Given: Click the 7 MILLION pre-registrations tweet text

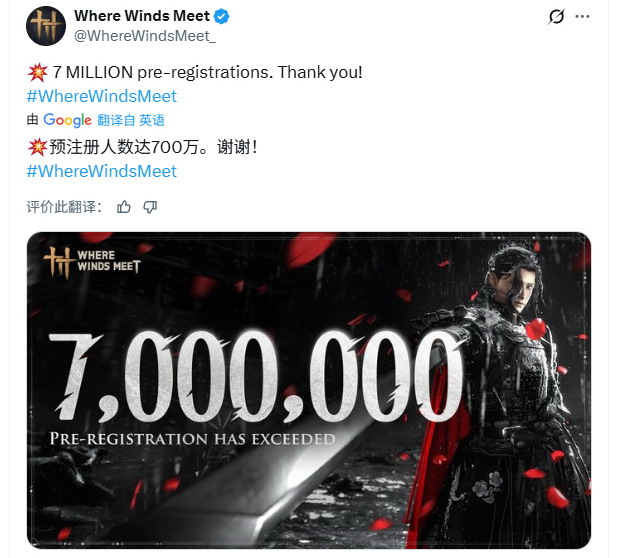Looking at the screenshot, I should pyautogui.click(x=207, y=72).
